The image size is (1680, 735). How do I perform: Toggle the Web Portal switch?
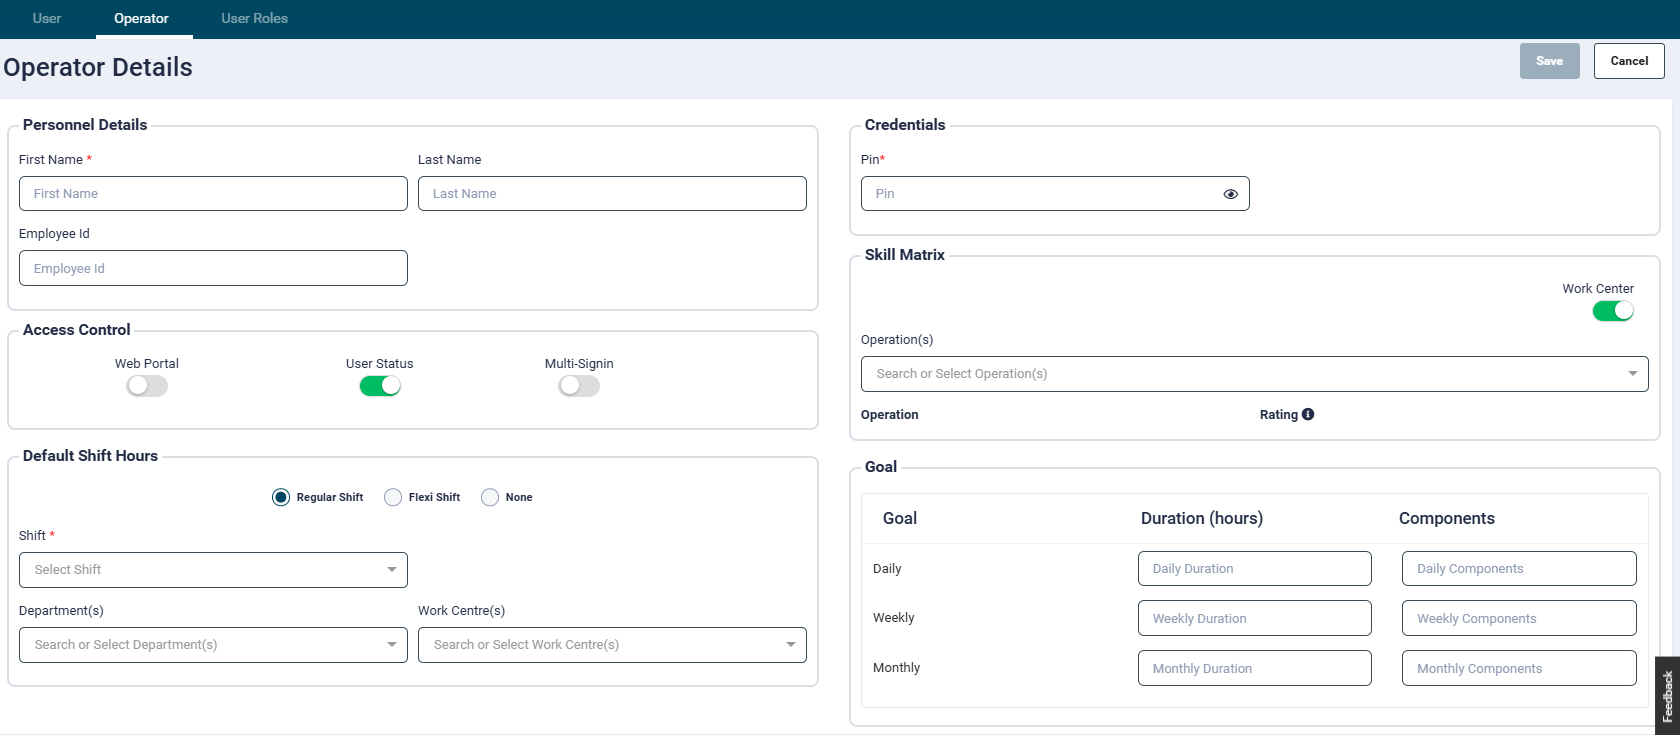(x=147, y=386)
